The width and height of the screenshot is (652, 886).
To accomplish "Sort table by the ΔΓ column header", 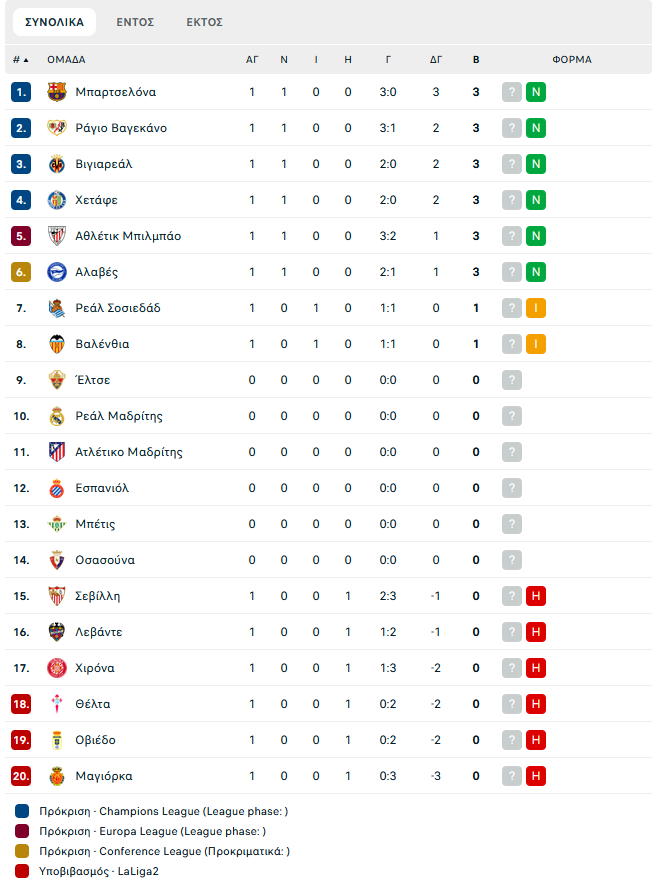I will (436, 59).
